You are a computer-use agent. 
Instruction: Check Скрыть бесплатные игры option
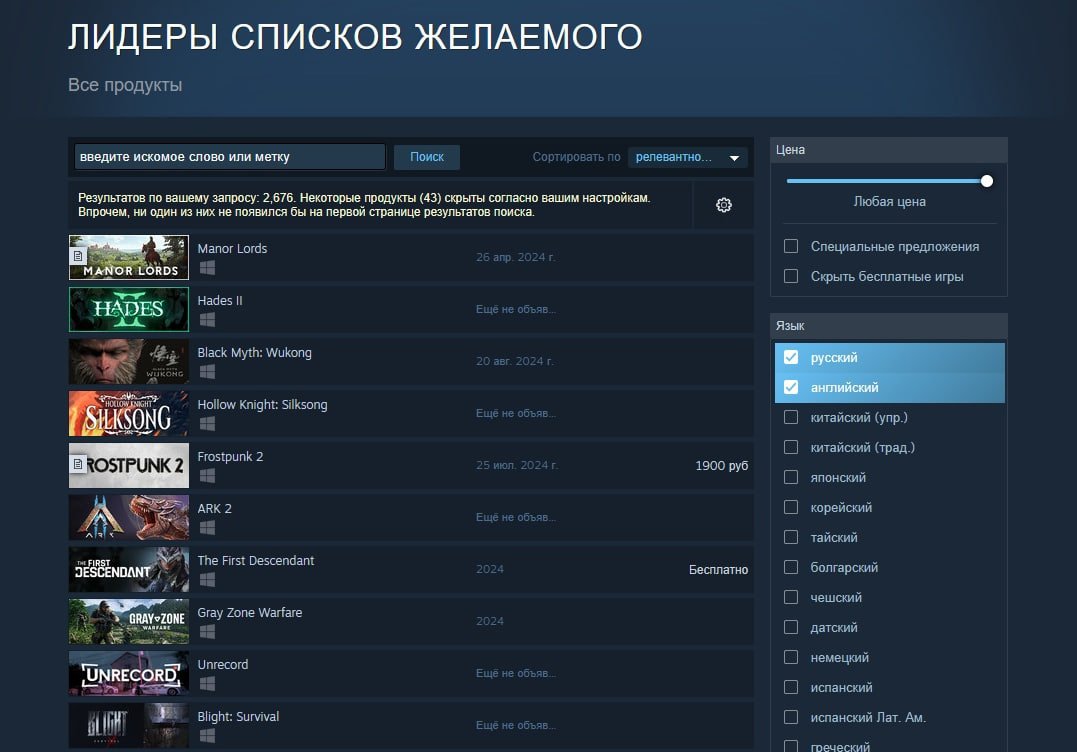[x=791, y=277]
